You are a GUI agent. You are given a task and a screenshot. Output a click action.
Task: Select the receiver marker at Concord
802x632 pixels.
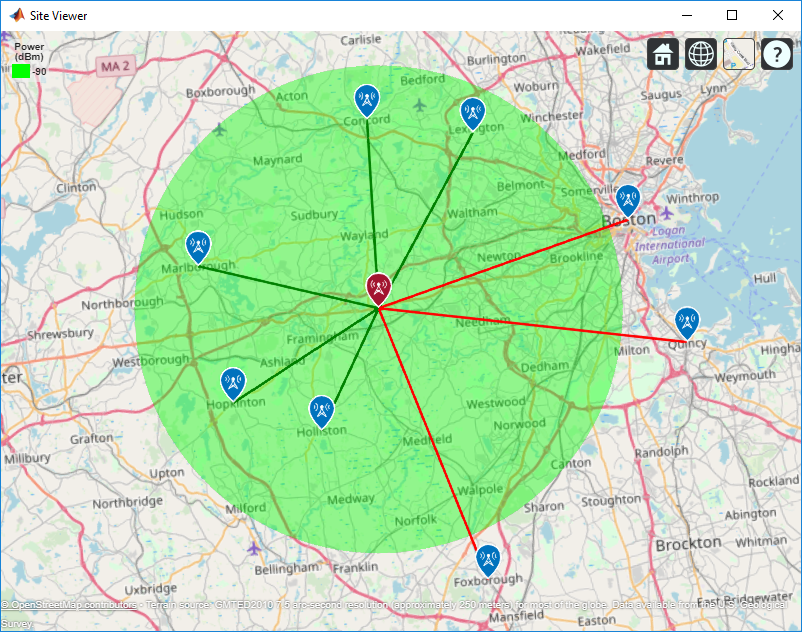tap(367, 100)
